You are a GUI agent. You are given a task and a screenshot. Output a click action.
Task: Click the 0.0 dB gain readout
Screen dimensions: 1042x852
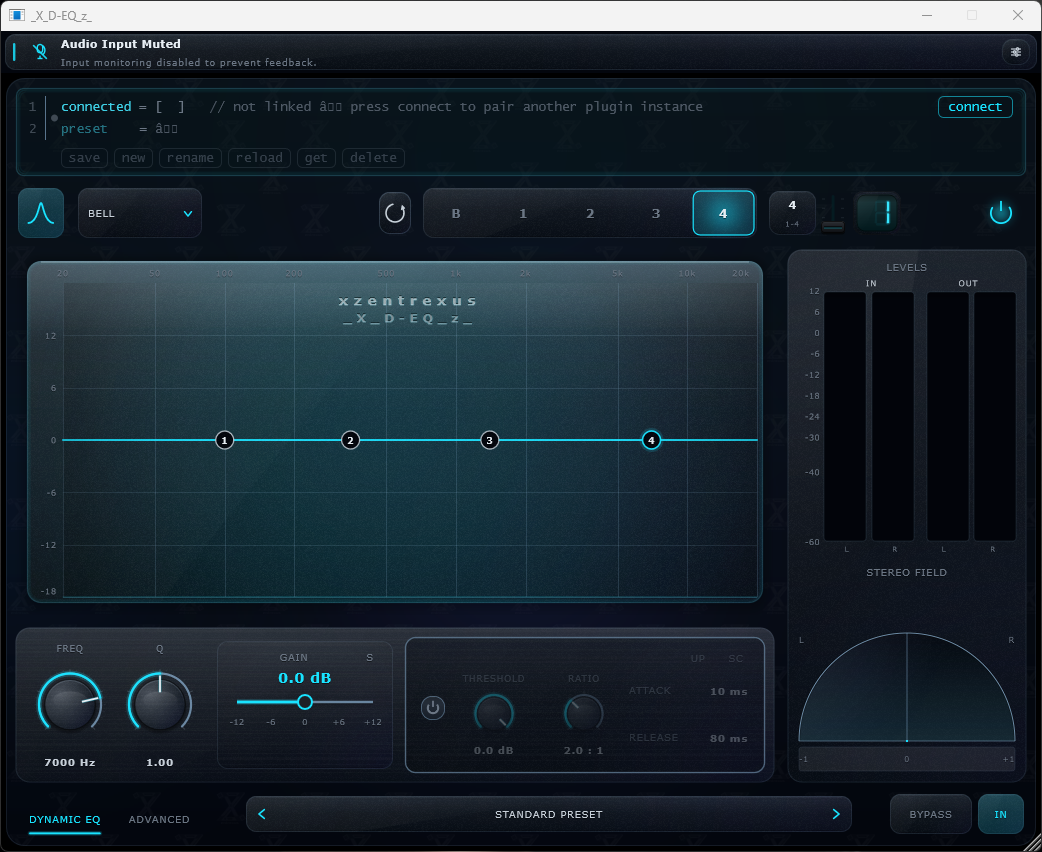point(304,678)
